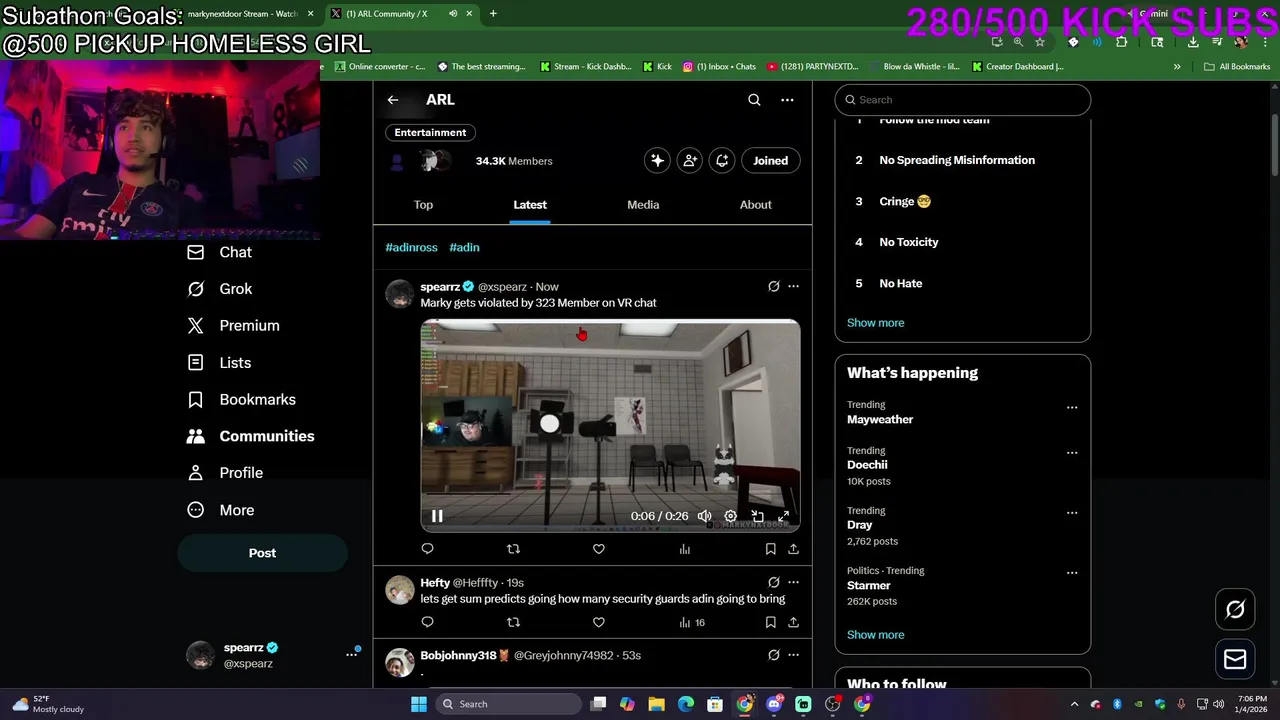Viewport: 1280px width, 720px height.
Task: Click Grok icon on spearrz's post
Action: pos(773,286)
